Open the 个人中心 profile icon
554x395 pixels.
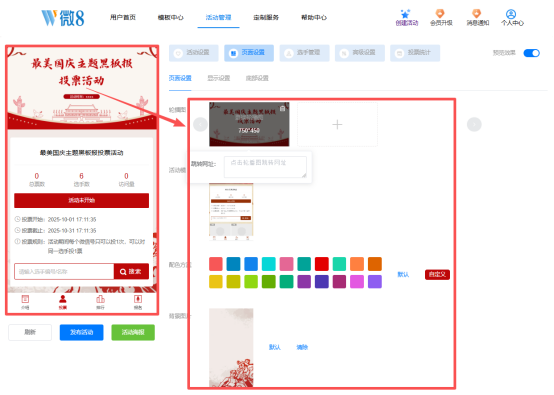[x=511, y=14]
